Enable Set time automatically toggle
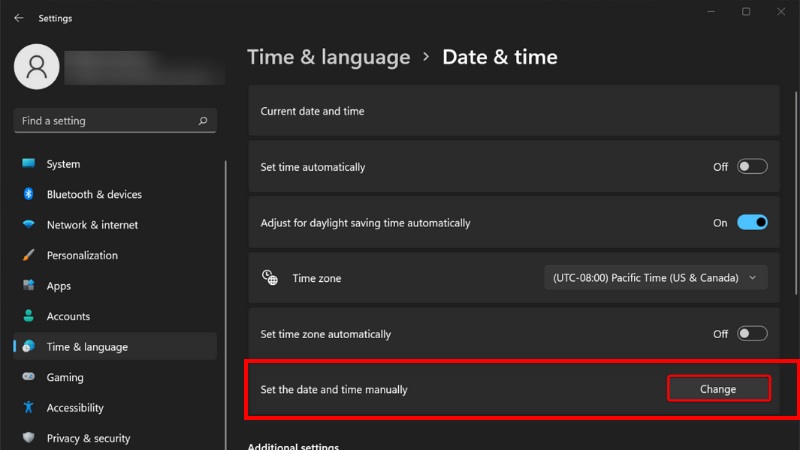 (x=752, y=167)
